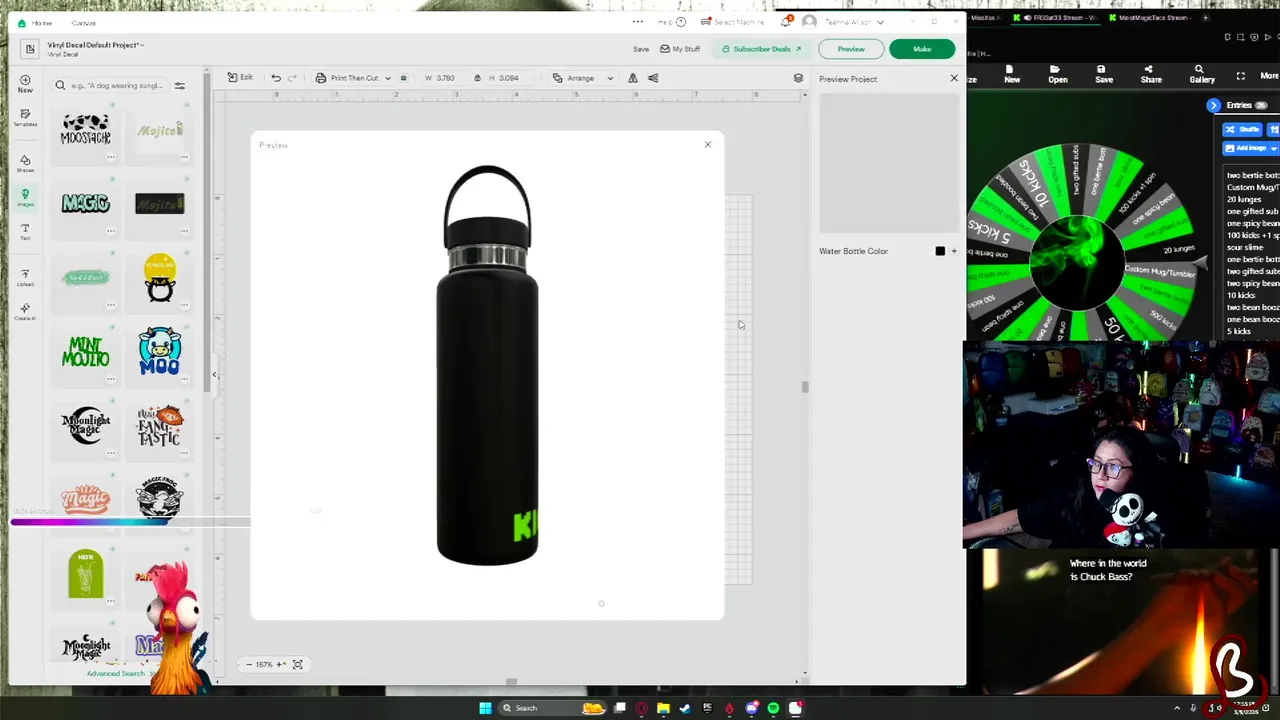Screen dimensions: 1280x720
Task: Select the Fang Tastic image thumbnail
Action: [160, 427]
